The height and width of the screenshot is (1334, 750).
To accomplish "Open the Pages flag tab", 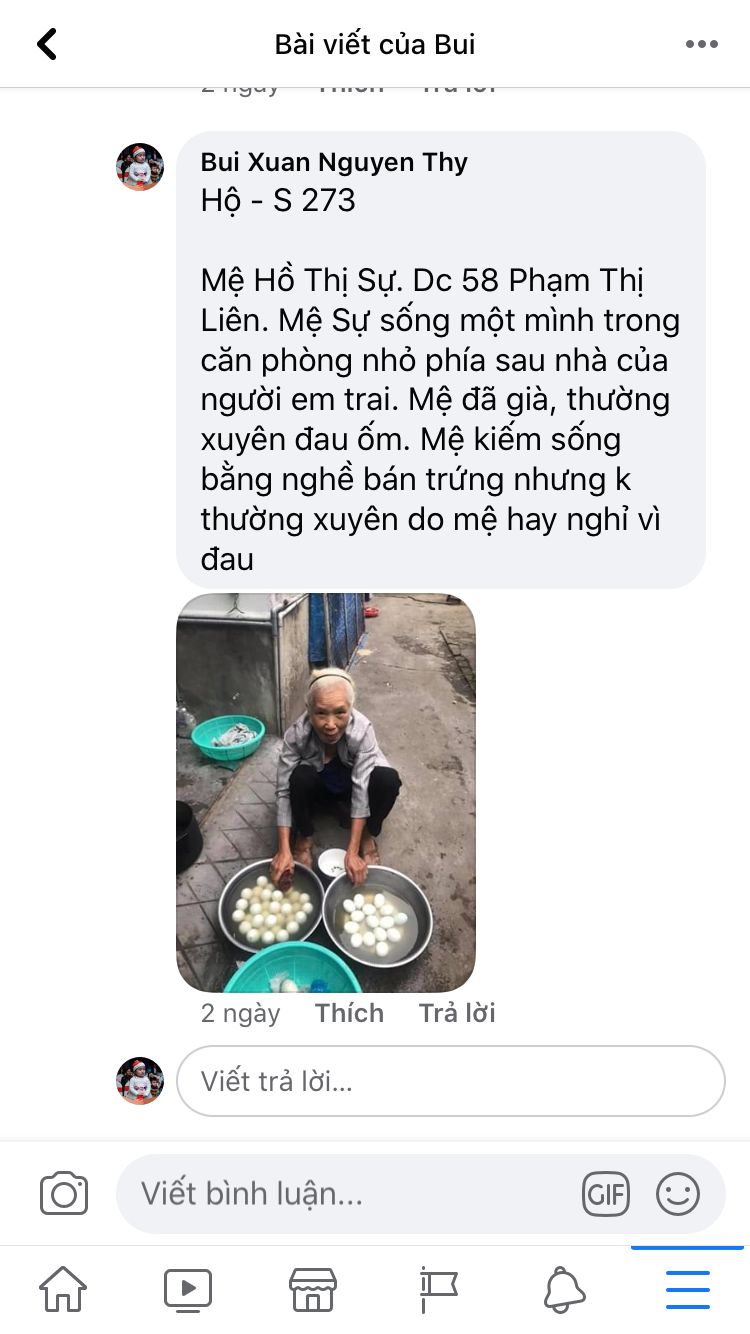I will (438, 1290).
